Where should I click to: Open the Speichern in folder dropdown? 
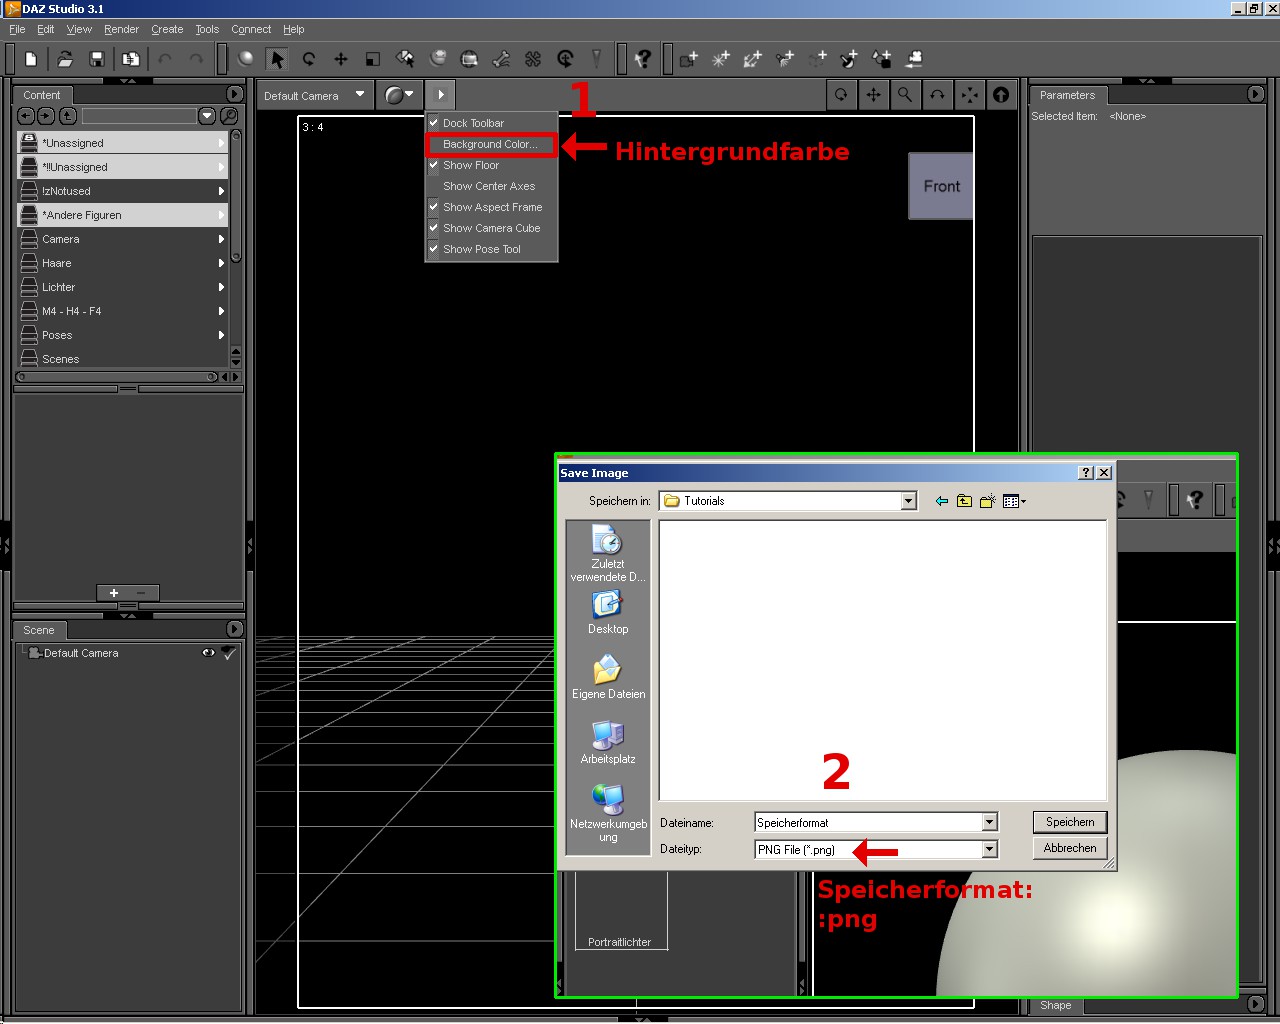(909, 501)
